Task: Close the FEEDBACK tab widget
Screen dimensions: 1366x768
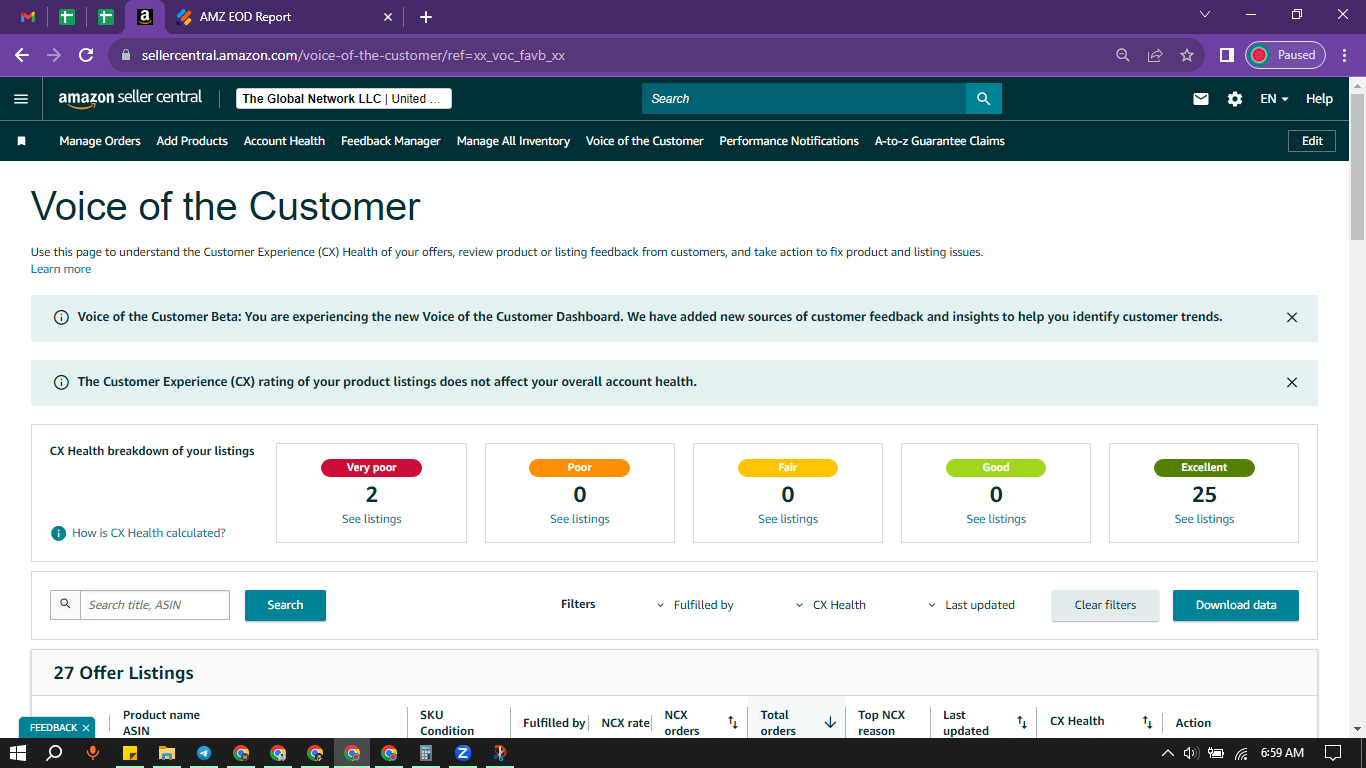Action: (x=86, y=728)
